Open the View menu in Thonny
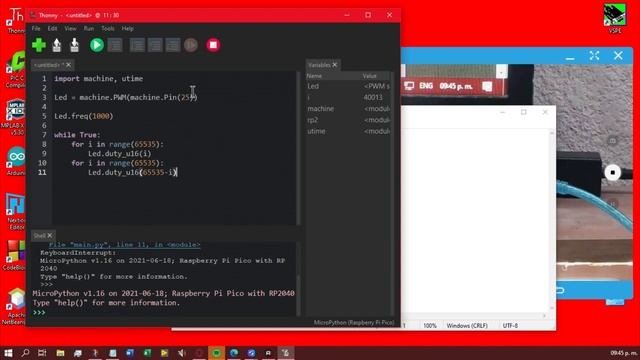 click(x=70, y=29)
